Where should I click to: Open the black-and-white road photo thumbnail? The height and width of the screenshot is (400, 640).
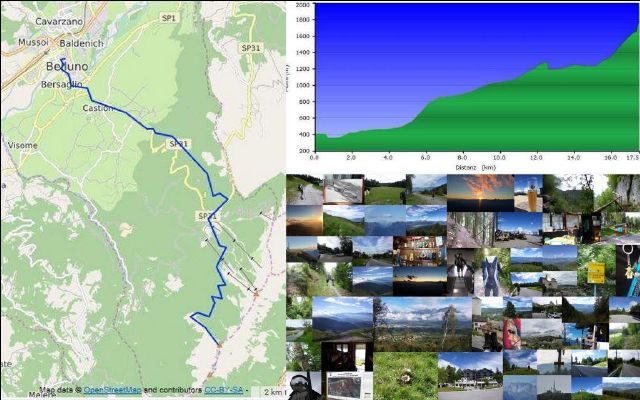343,189
